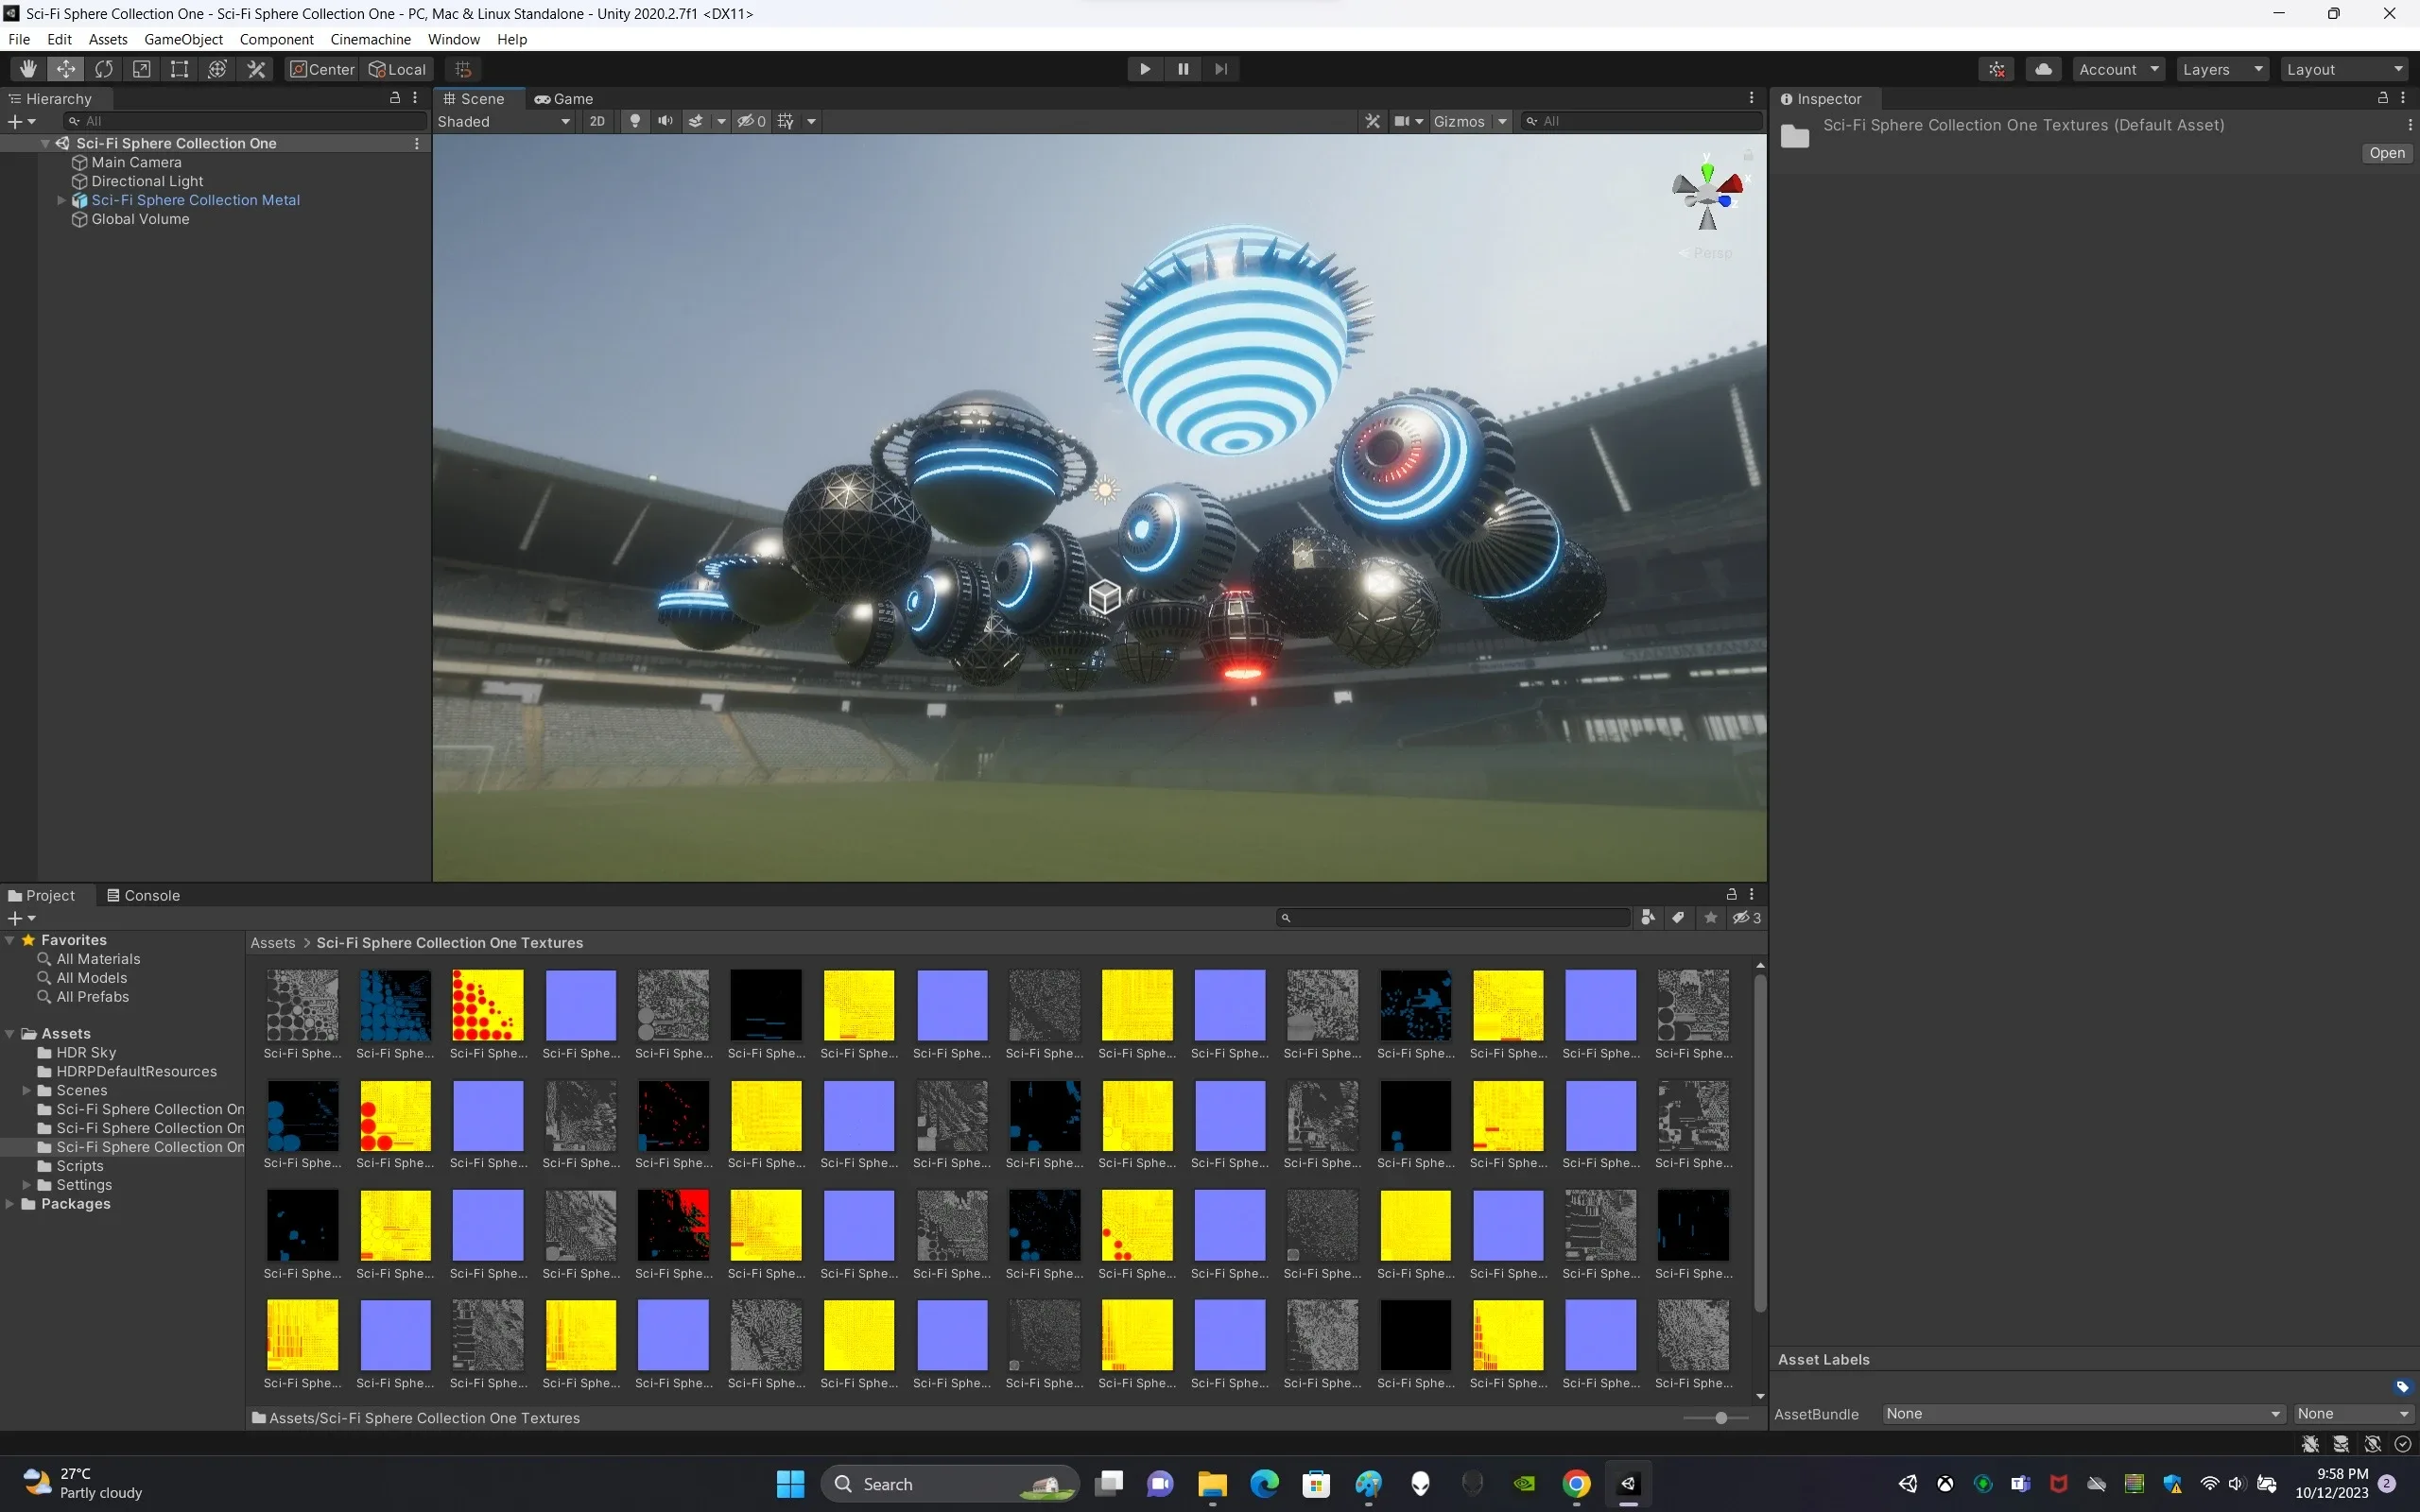This screenshot has width=2420, height=1512.
Task: Select the Hand tool in toolbar
Action: (28, 69)
